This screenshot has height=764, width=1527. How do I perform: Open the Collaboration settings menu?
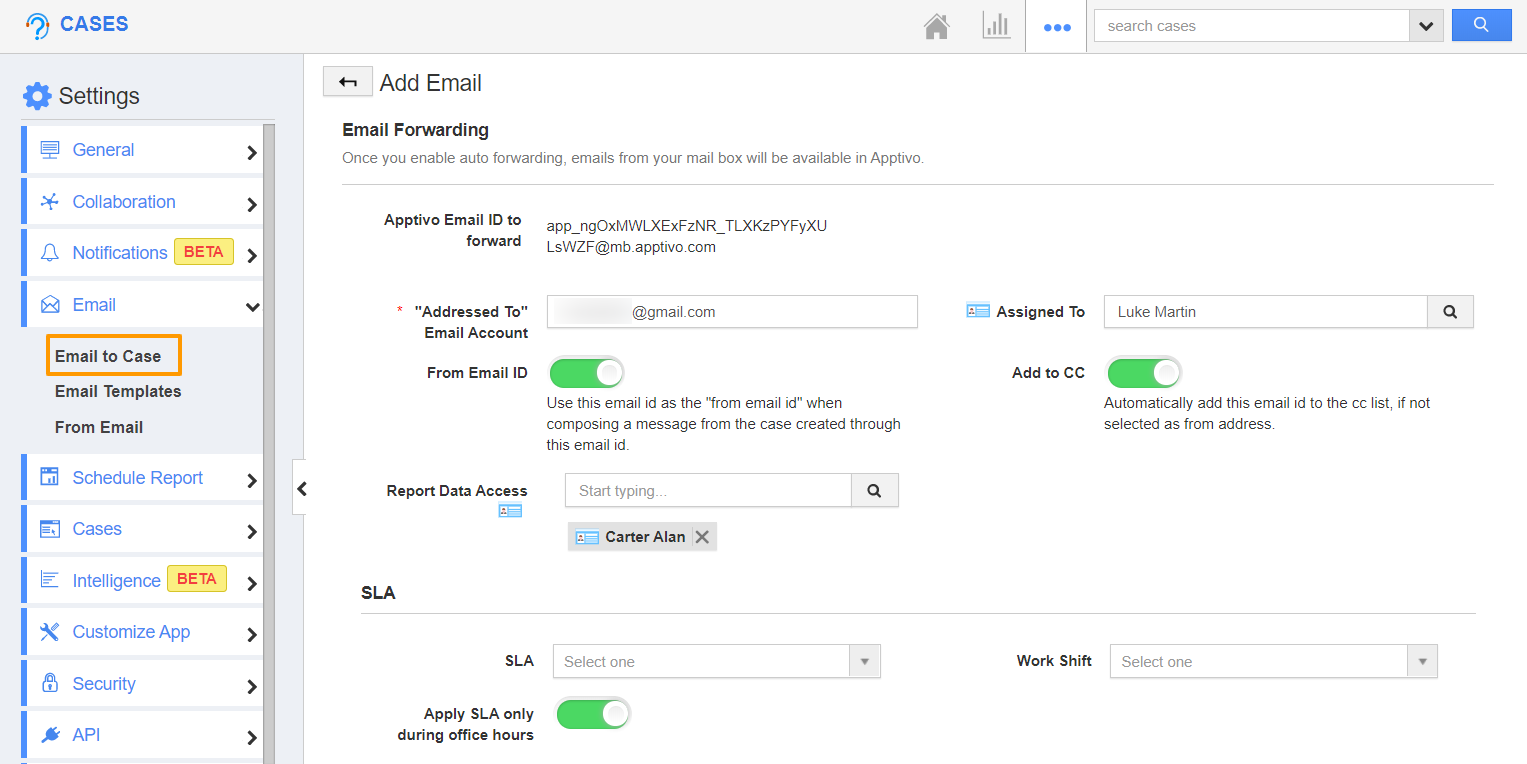142,202
